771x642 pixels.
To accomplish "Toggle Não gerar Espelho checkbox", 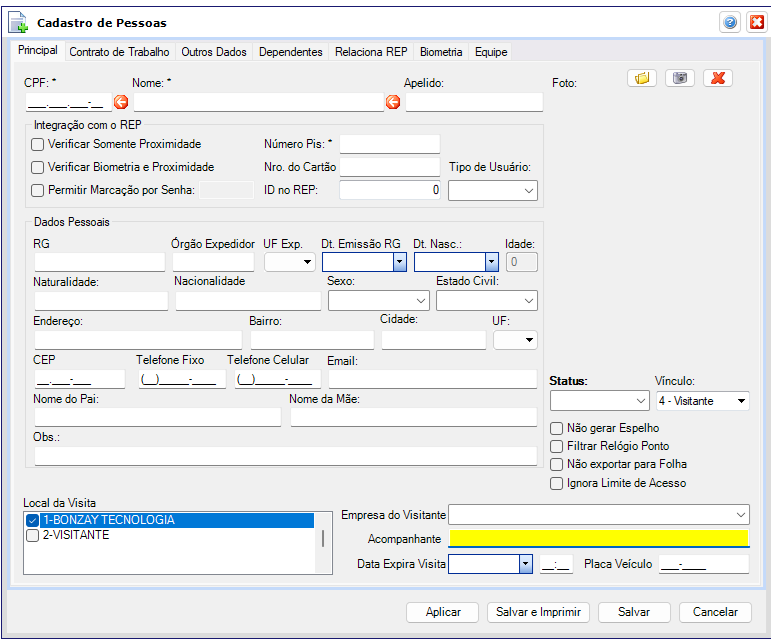I will click(x=557, y=428).
